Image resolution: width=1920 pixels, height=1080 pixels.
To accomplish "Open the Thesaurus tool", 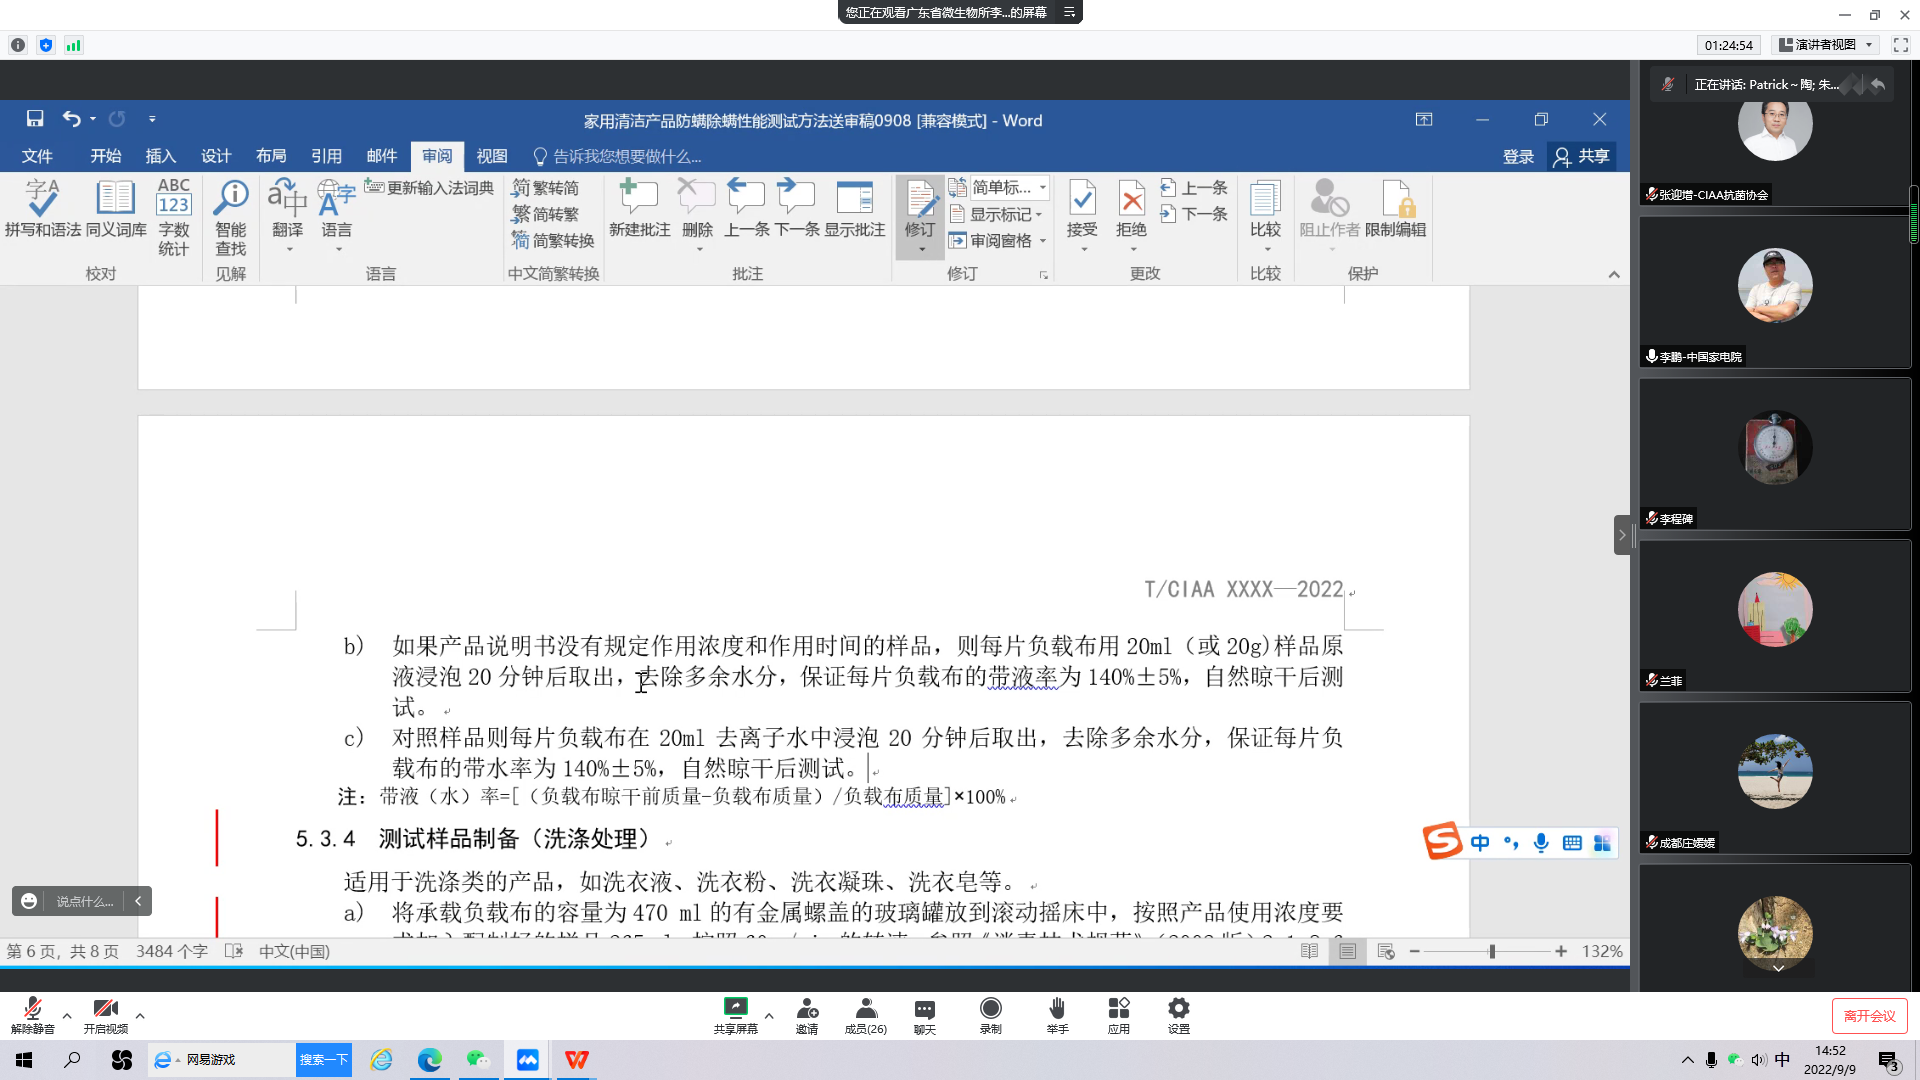I will (116, 209).
